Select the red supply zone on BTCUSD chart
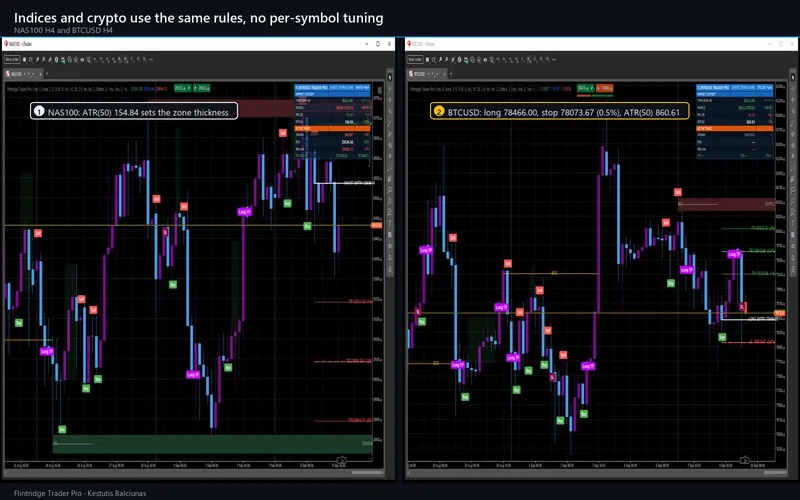Screen dimensions: 800x500 (x=727, y=204)
